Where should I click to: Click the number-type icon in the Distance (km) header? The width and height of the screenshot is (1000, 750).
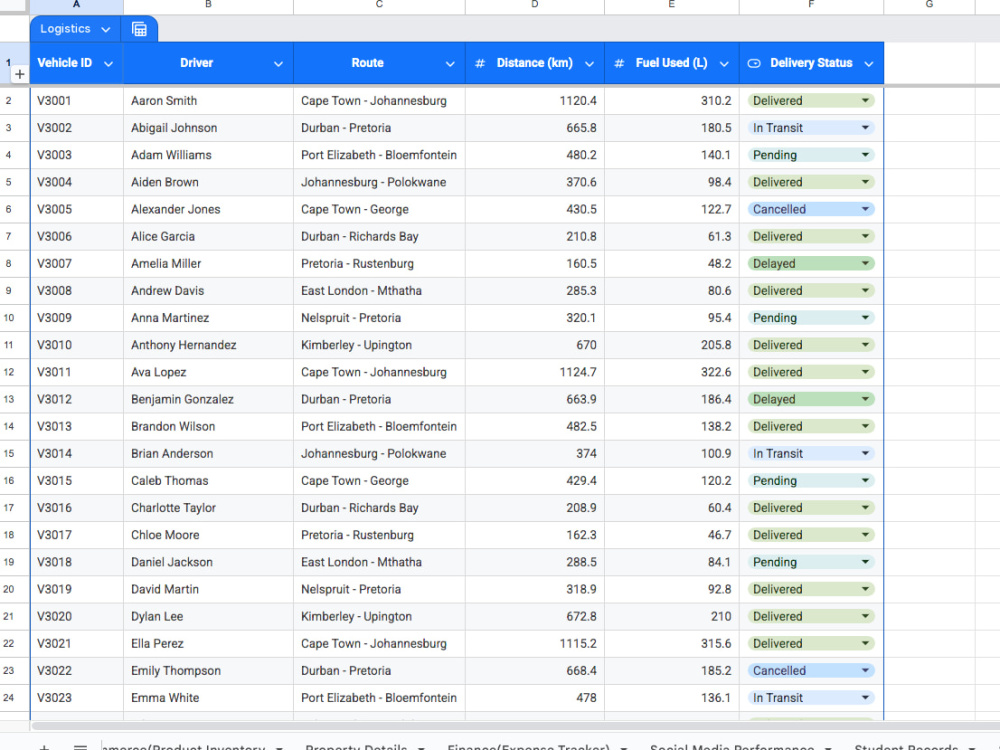[480, 63]
